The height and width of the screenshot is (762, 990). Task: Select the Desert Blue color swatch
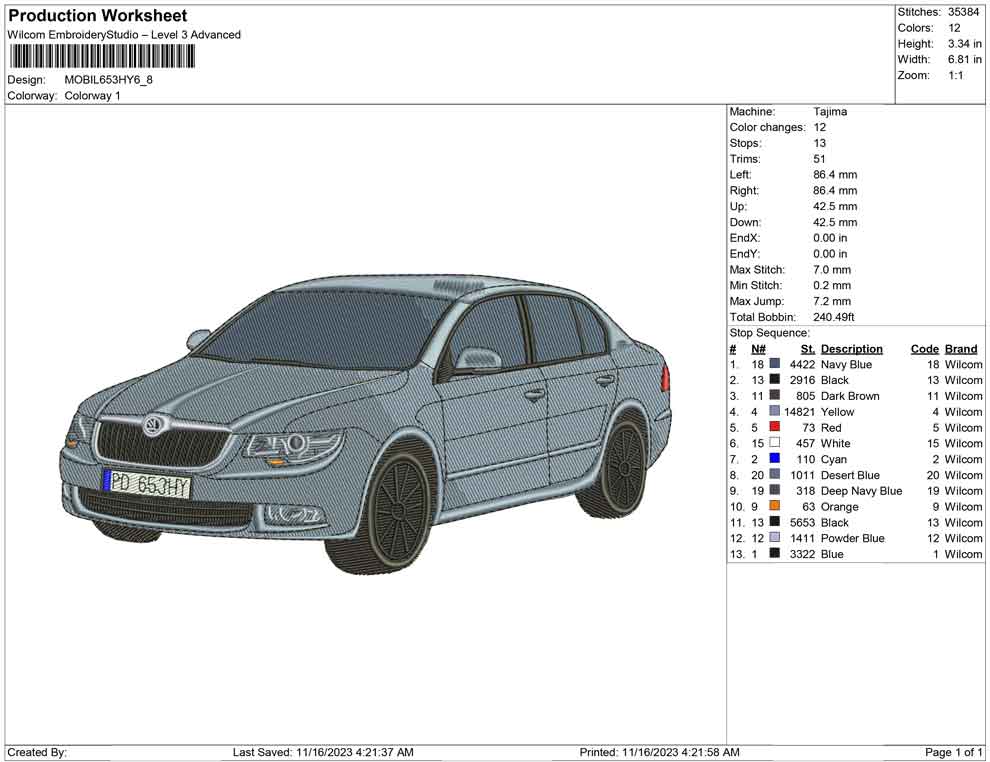tap(776, 475)
